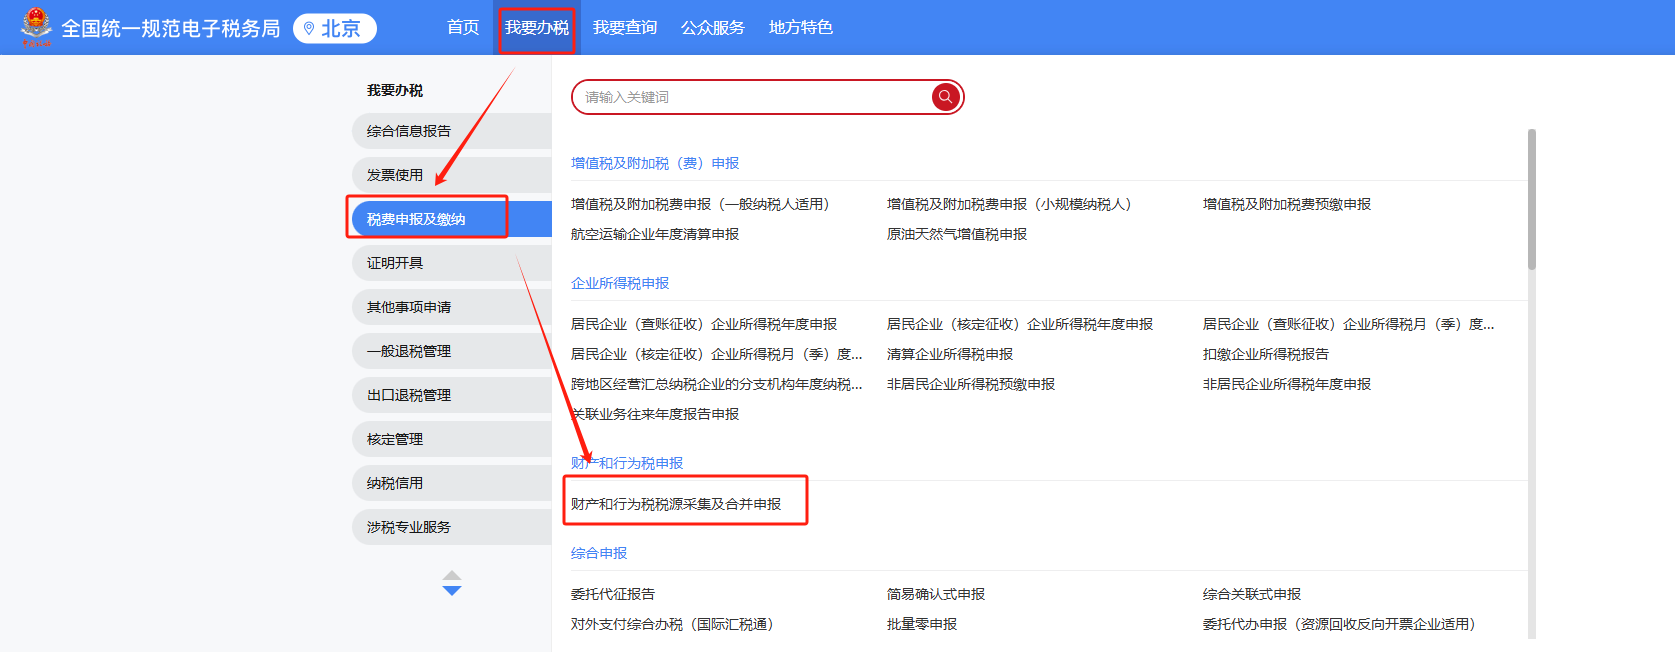Click the sidebar up arrow

point(452,575)
